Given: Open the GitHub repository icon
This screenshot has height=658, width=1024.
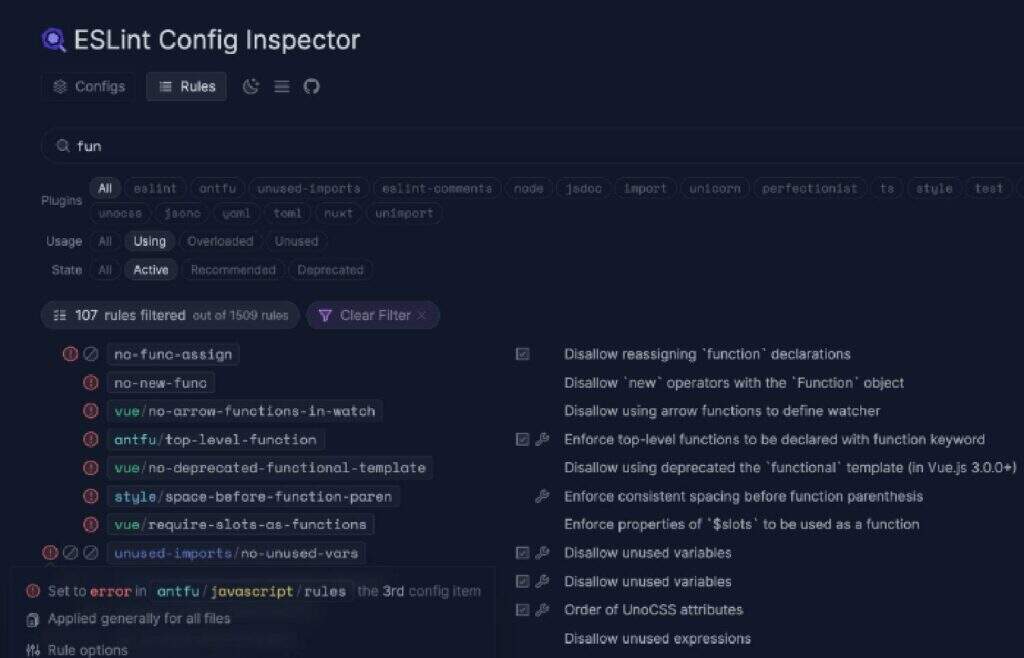Looking at the screenshot, I should click(312, 87).
